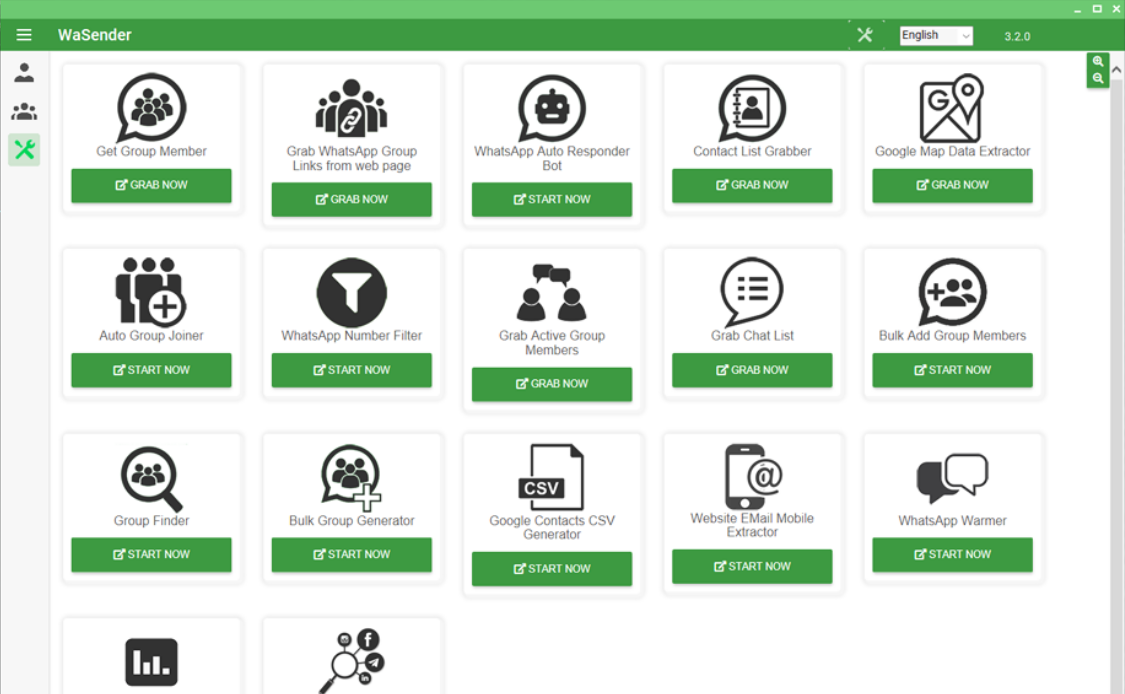Grab Now under Contact List Grabber
The width and height of the screenshot is (1125, 694).
click(752, 185)
